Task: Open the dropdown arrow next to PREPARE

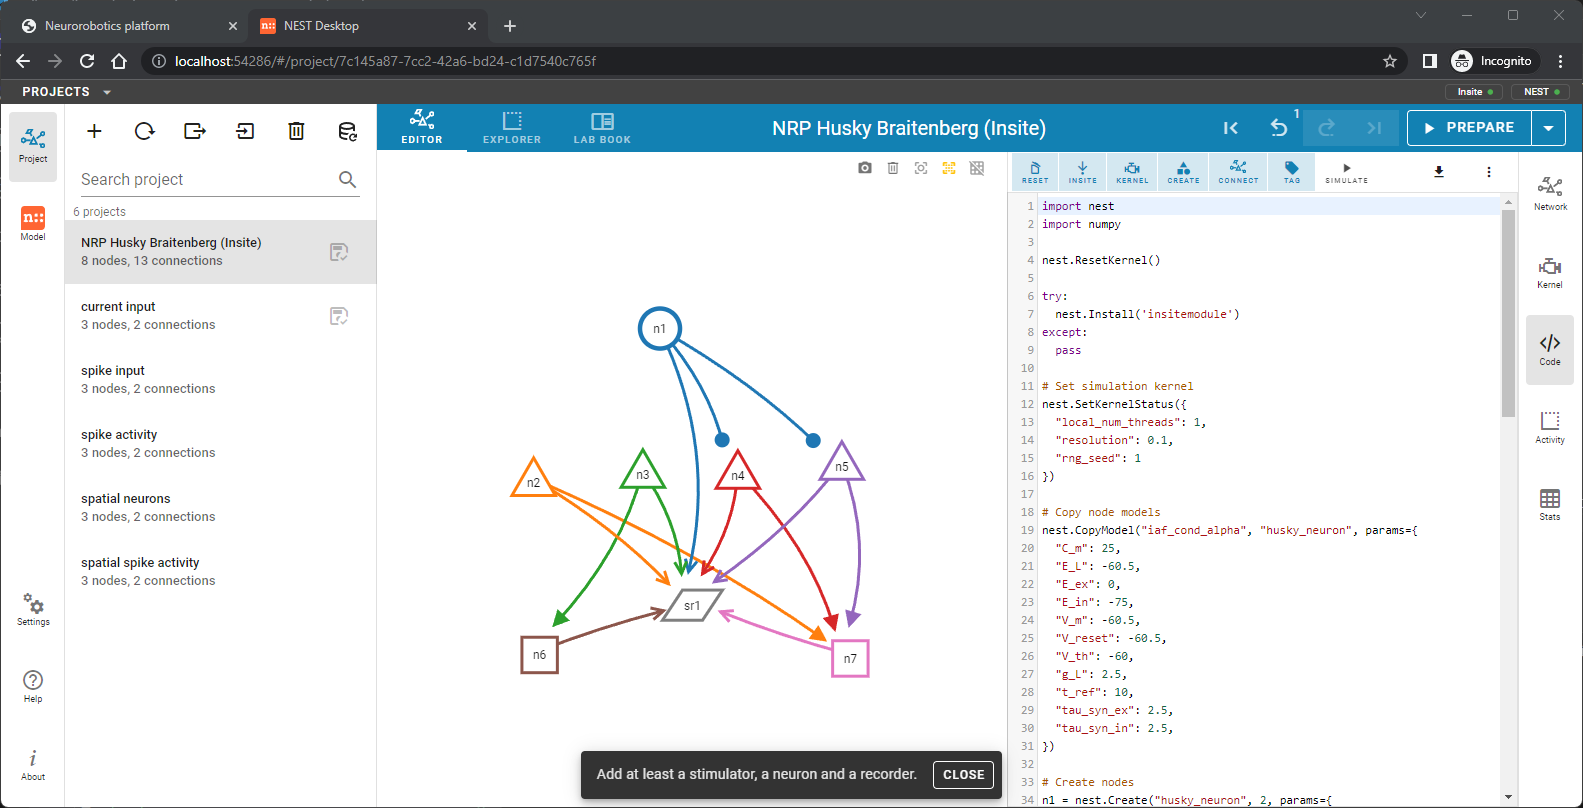Action: pos(1548,128)
